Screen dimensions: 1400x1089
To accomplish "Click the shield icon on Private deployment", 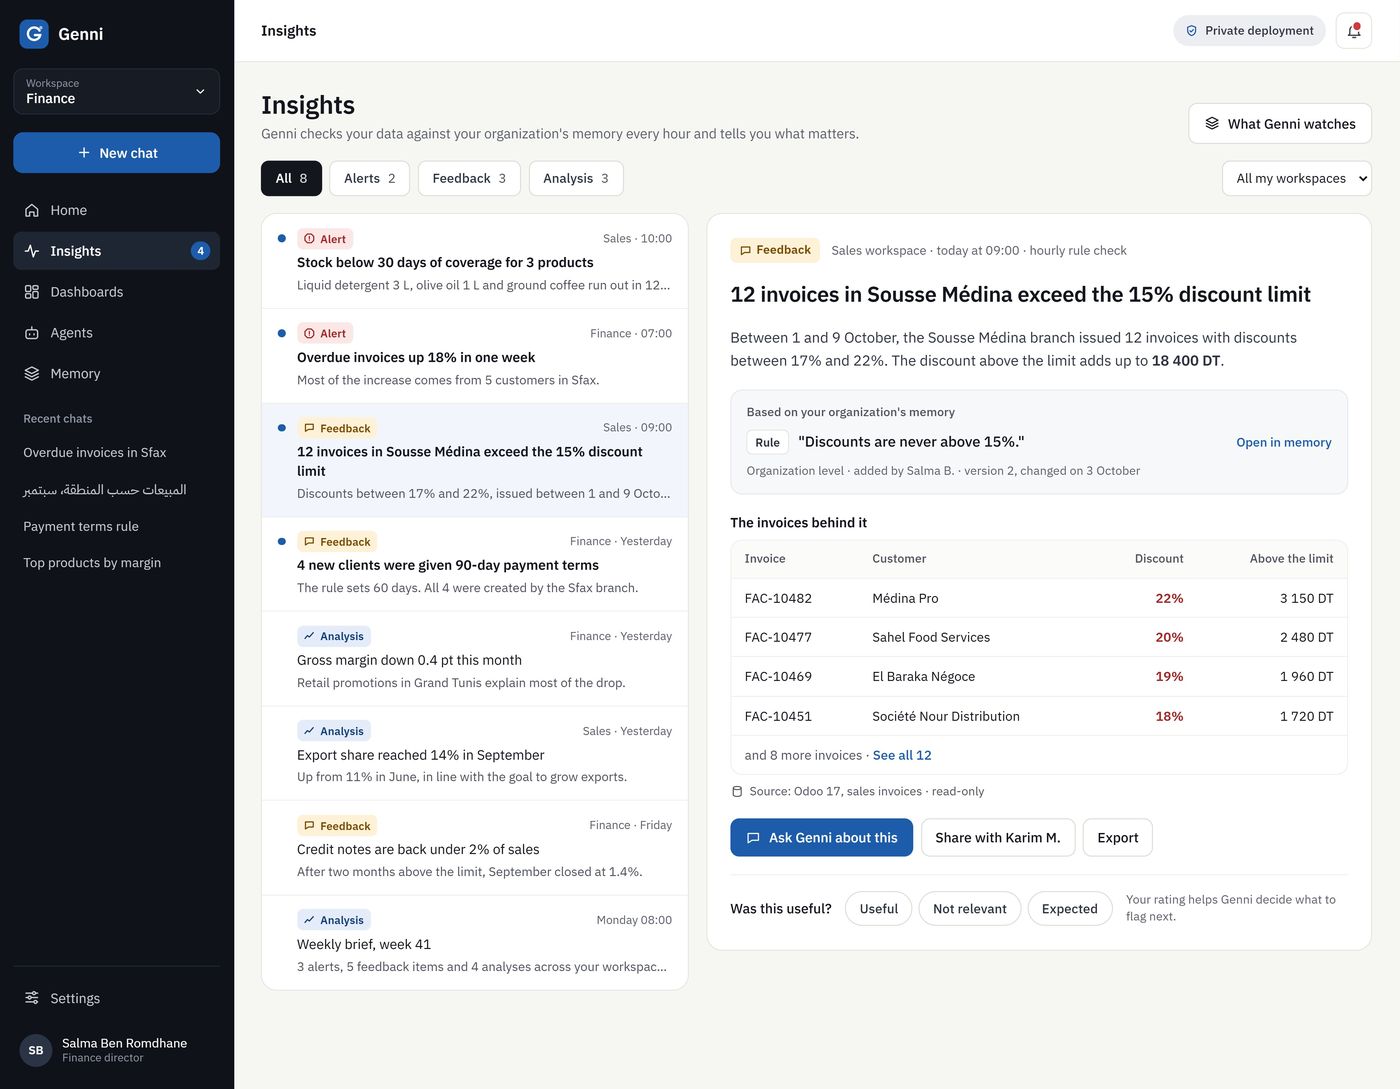I will tap(1192, 31).
